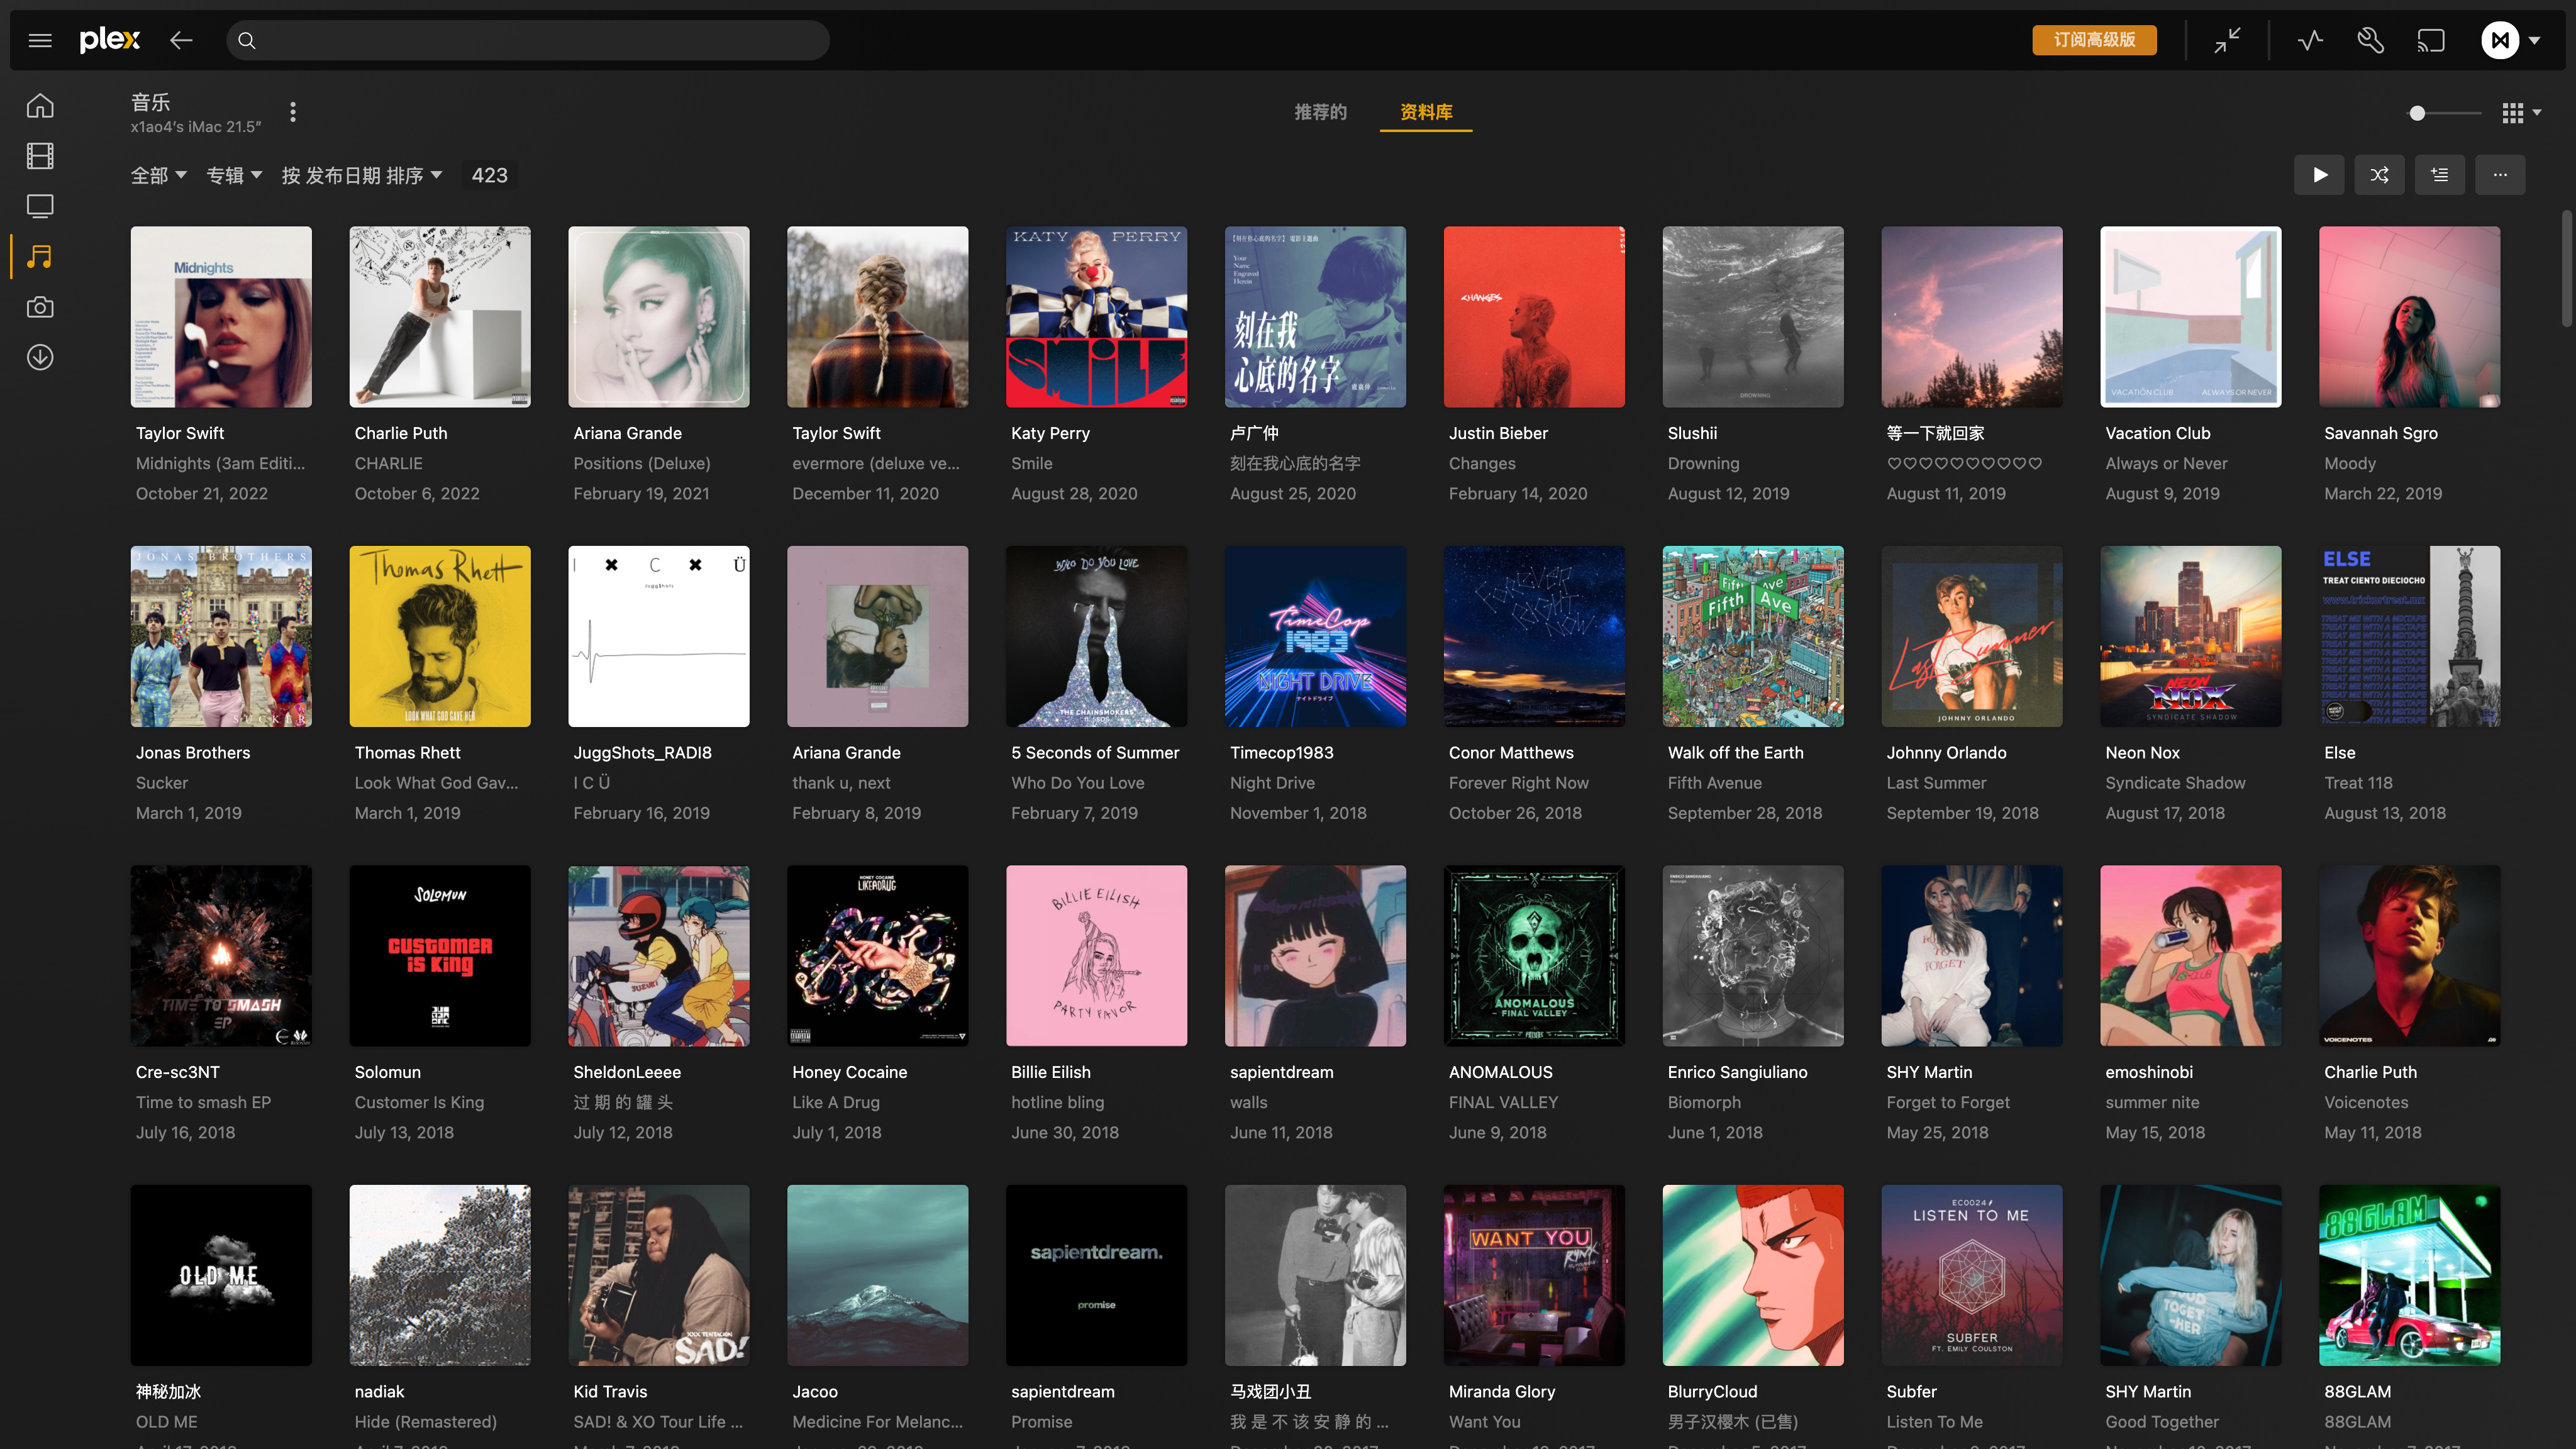
Task: Expand the 专辑 type dropdown
Action: (x=234, y=175)
